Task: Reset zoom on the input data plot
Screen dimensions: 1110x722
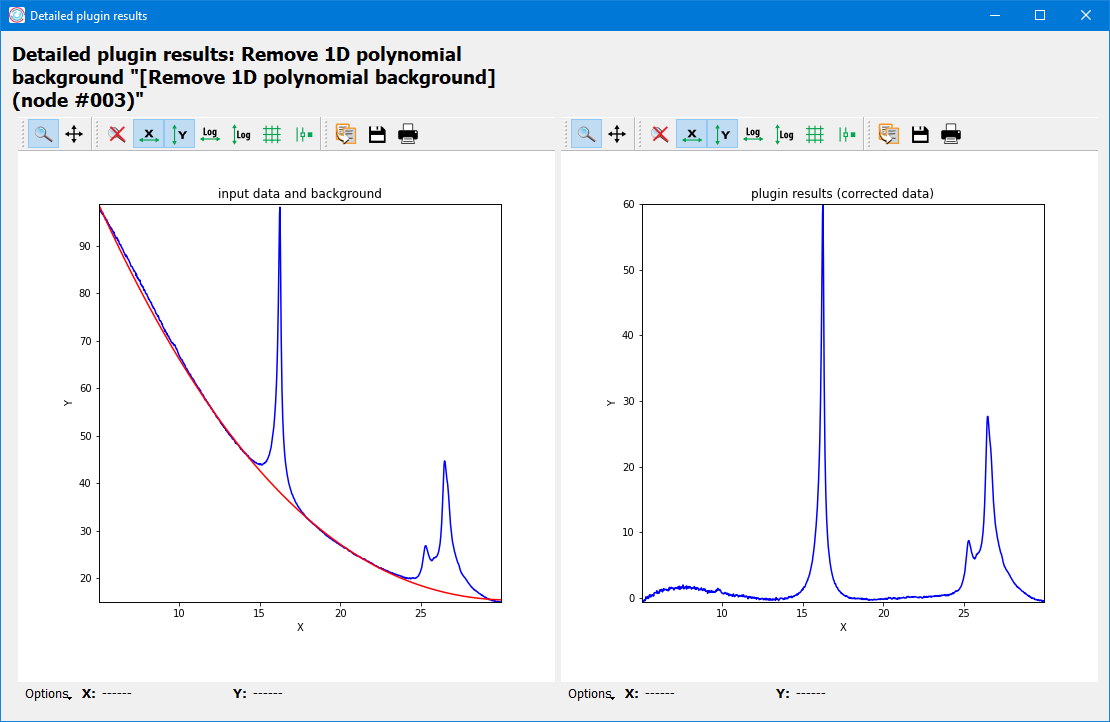Action: (117, 134)
